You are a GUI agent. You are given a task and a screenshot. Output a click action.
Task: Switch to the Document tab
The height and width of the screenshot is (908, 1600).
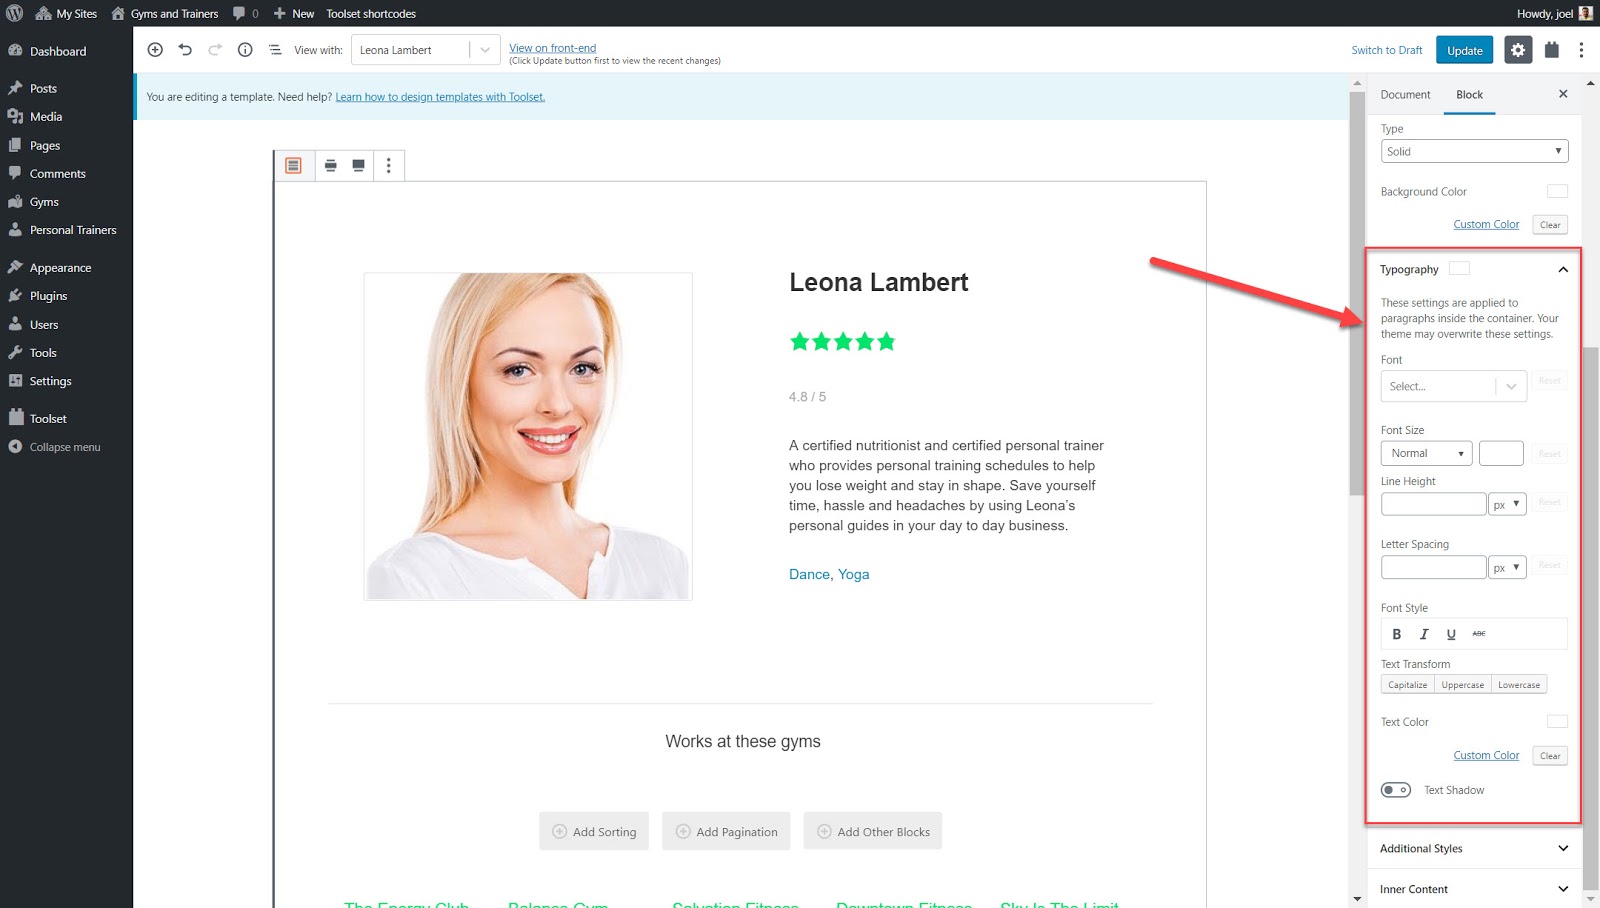point(1405,95)
